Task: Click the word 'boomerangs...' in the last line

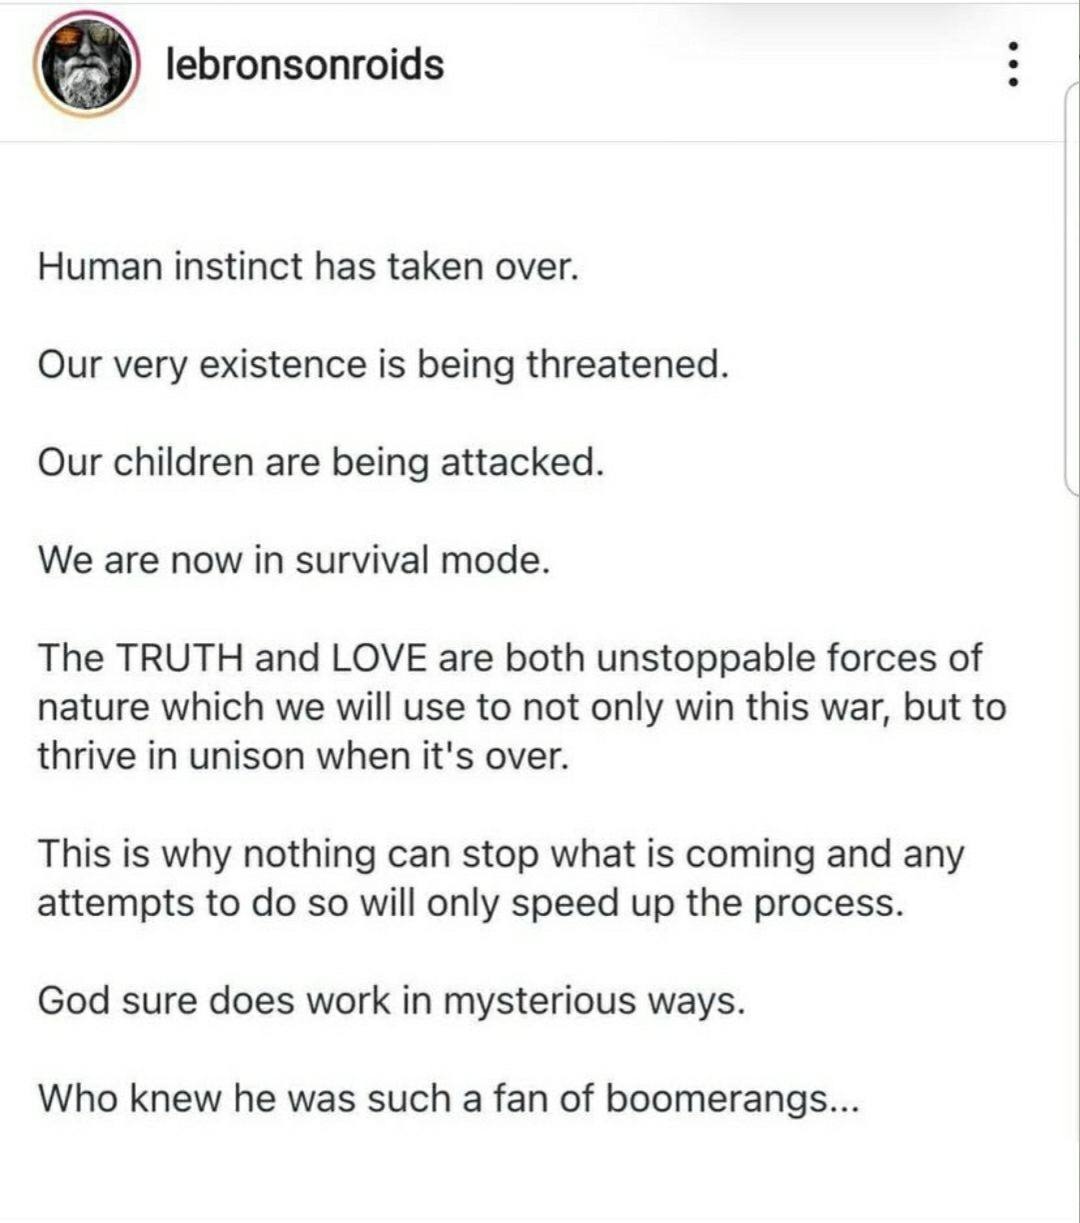Action: 732,1100
